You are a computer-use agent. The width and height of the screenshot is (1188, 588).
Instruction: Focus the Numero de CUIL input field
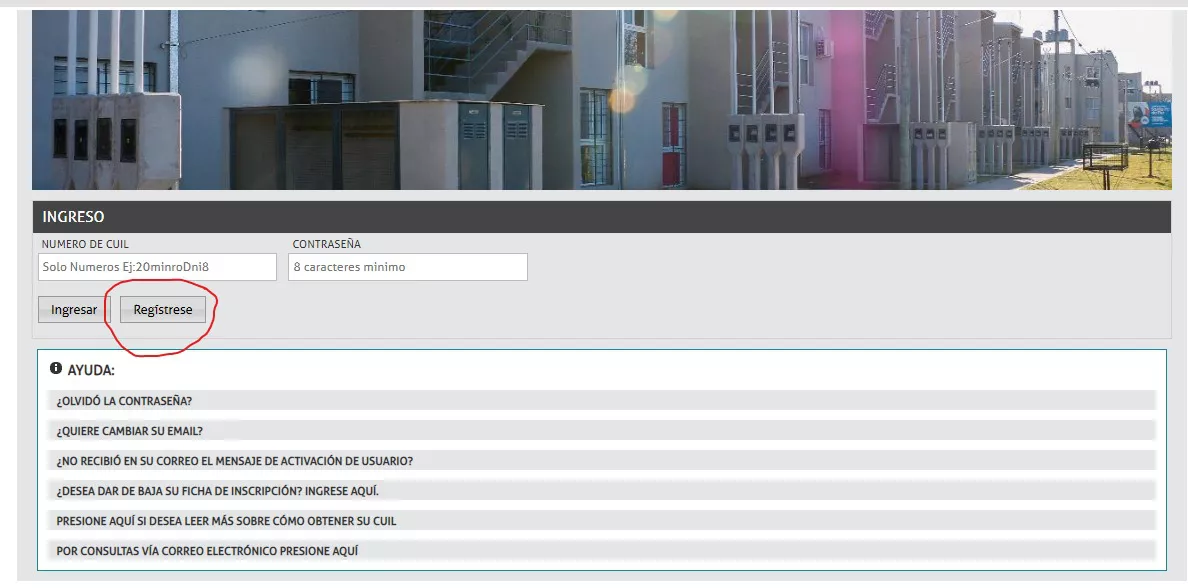157,267
